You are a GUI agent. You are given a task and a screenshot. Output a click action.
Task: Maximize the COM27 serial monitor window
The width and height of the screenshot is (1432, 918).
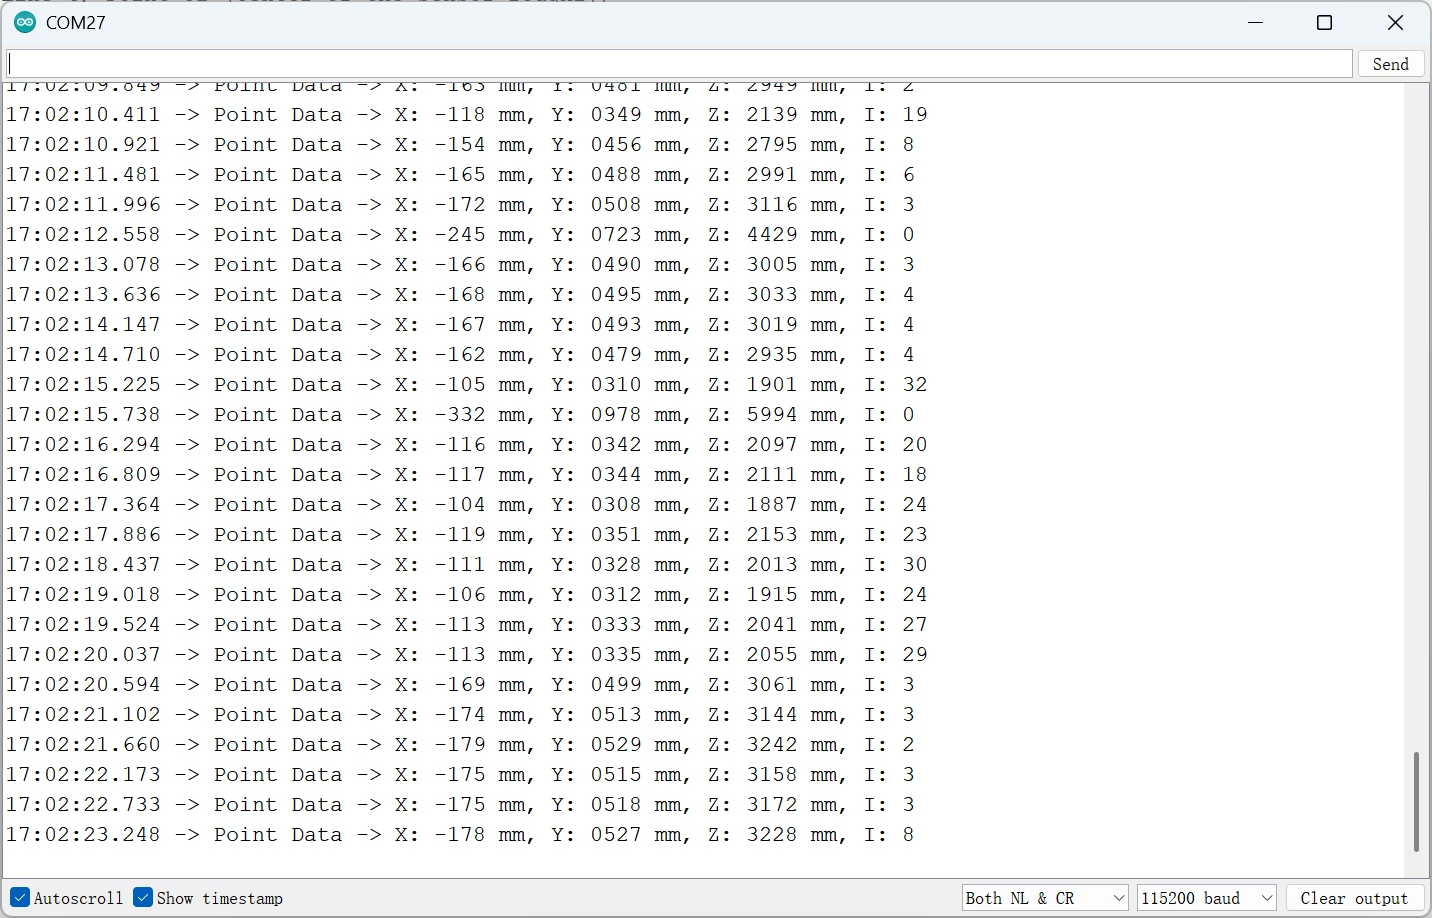tap(1324, 23)
